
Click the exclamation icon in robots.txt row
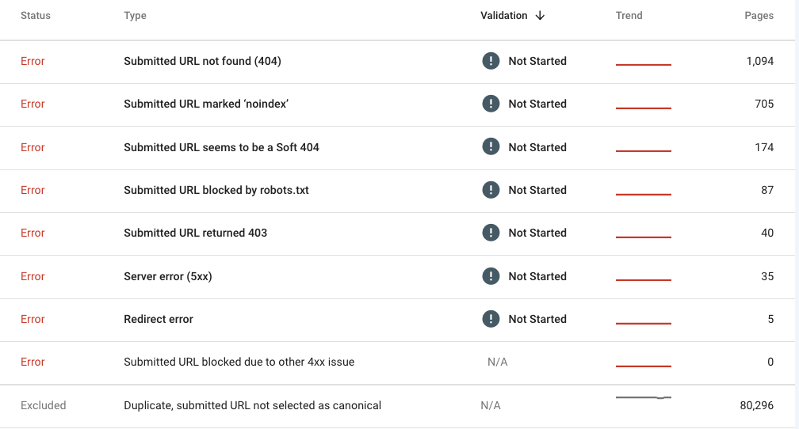491,190
